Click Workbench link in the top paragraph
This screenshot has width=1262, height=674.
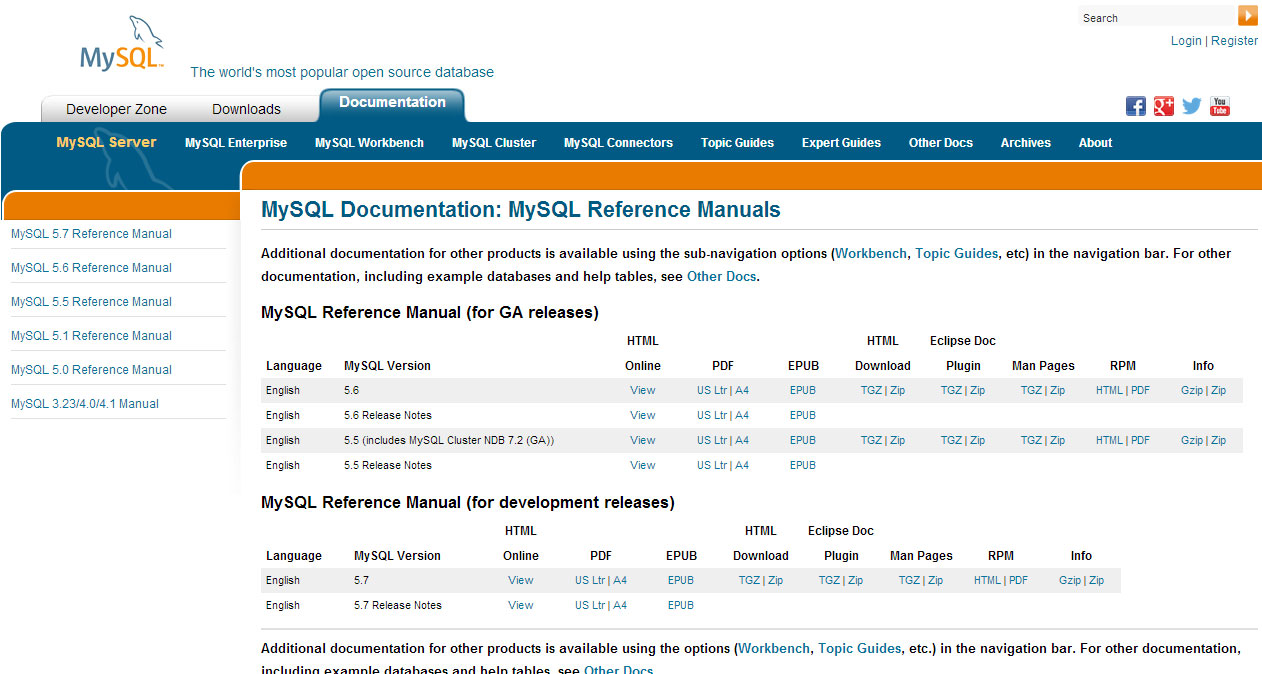(x=871, y=254)
